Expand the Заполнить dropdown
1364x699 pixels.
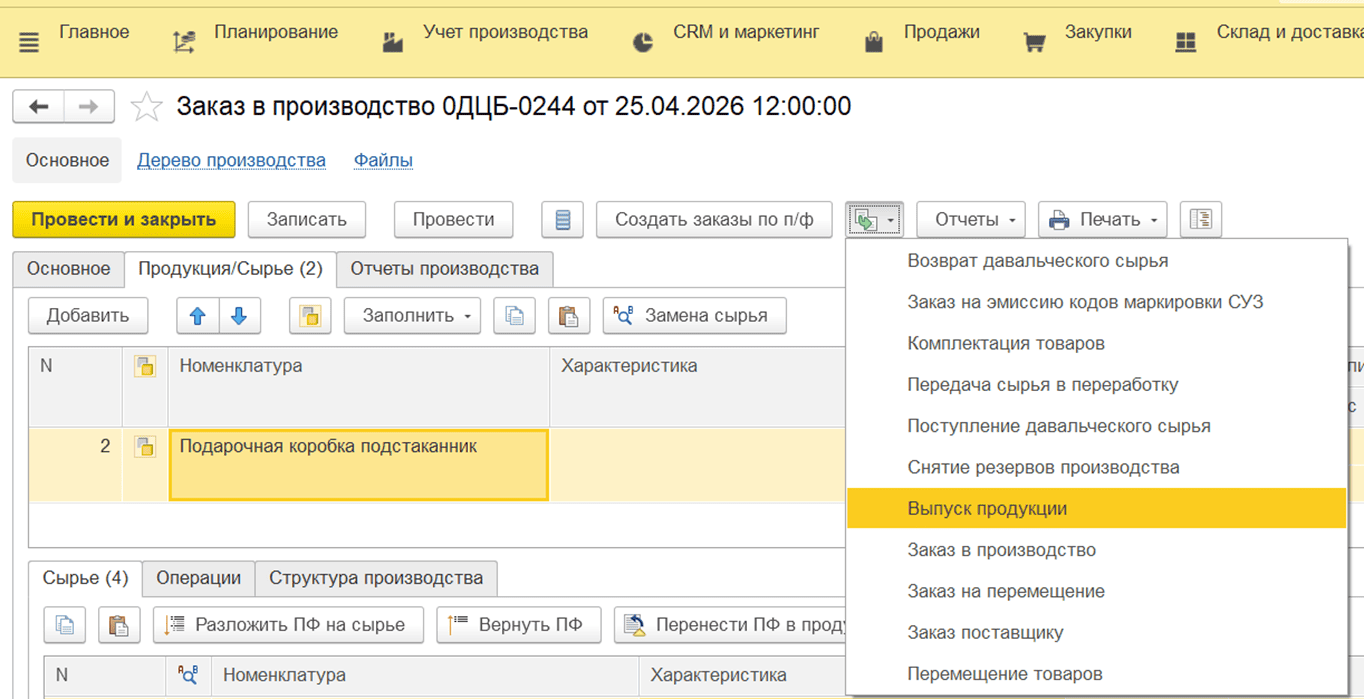click(412, 316)
